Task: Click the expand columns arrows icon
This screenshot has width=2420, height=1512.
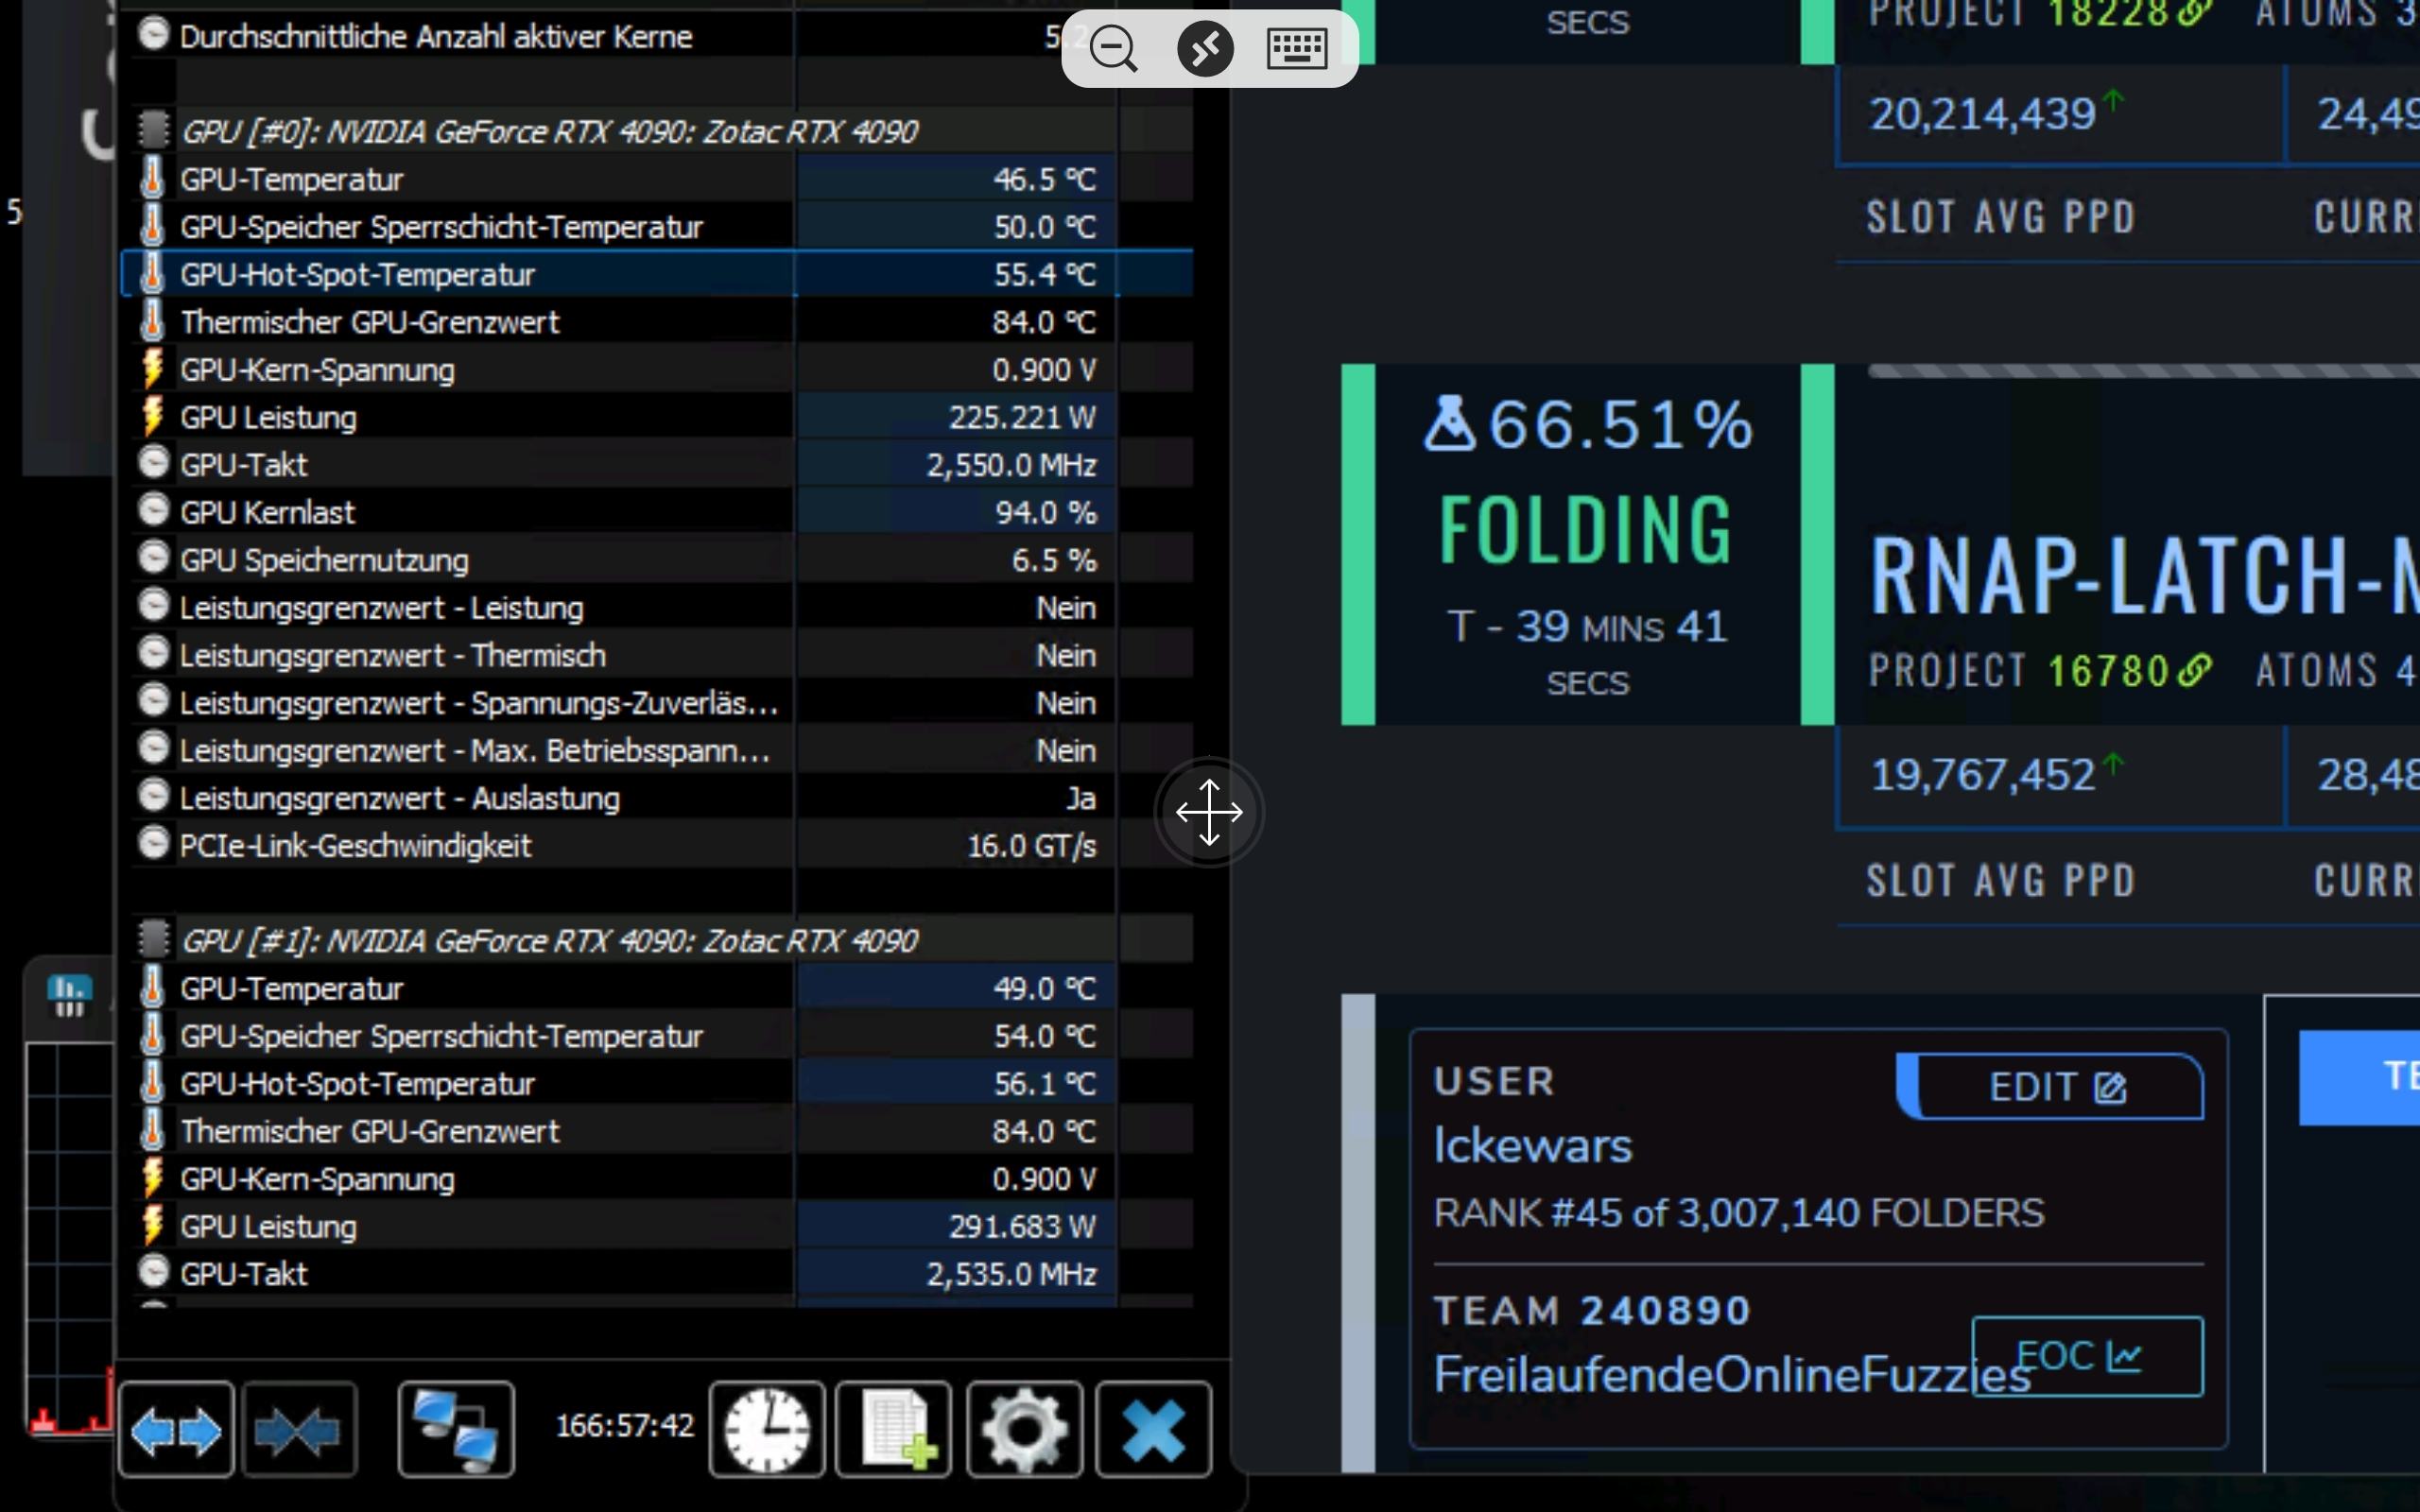Action: pyautogui.click(x=176, y=1431)
